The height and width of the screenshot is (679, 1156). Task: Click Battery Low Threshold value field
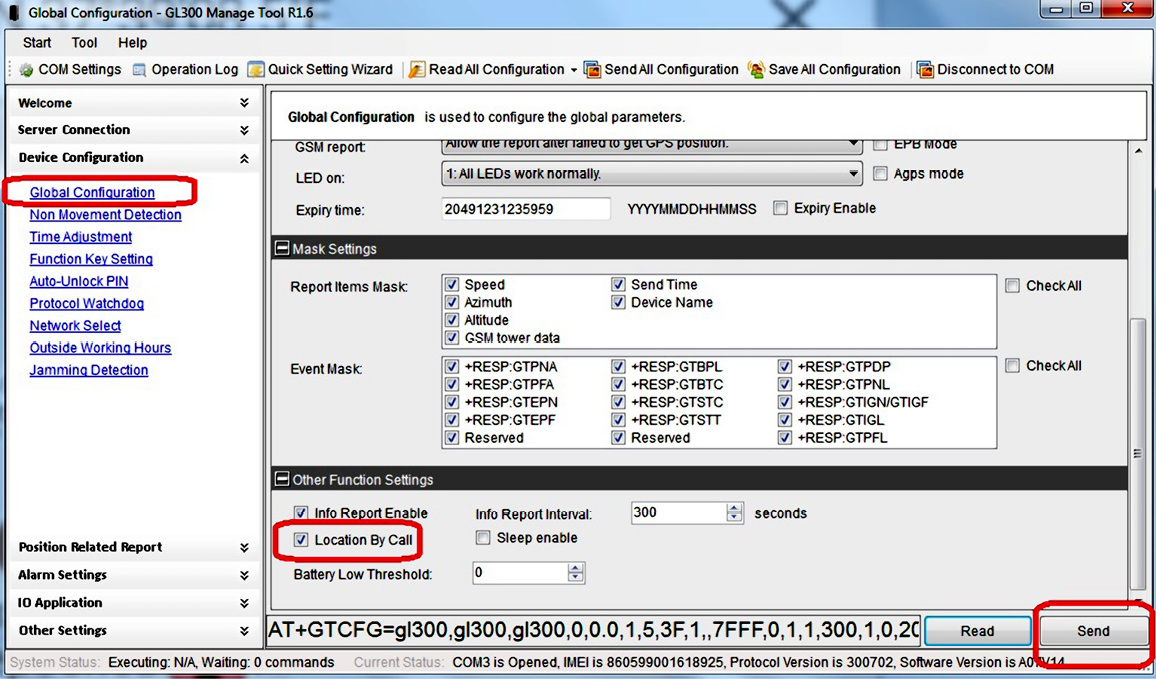click(520, 573)
